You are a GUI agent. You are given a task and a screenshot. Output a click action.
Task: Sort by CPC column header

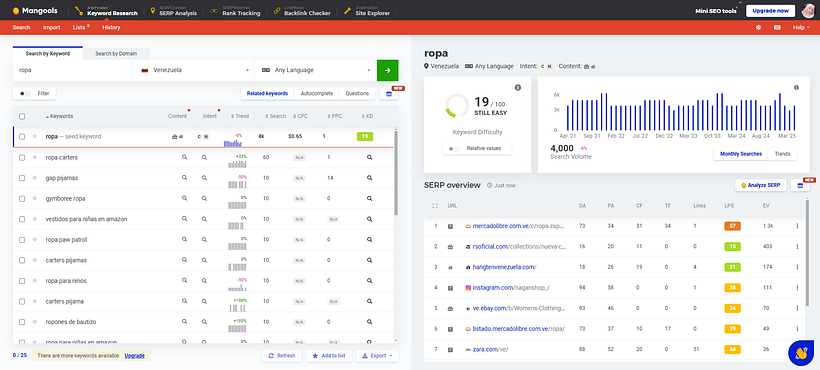tap(301, 116)
